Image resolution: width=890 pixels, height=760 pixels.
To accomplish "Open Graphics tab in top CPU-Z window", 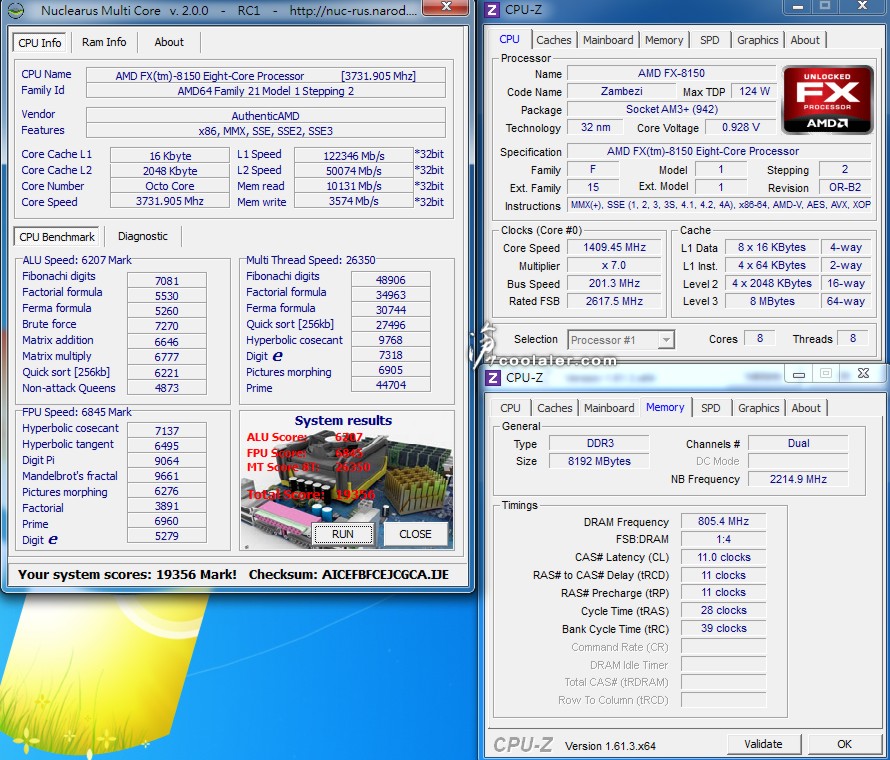I will [x=757, y=40].
